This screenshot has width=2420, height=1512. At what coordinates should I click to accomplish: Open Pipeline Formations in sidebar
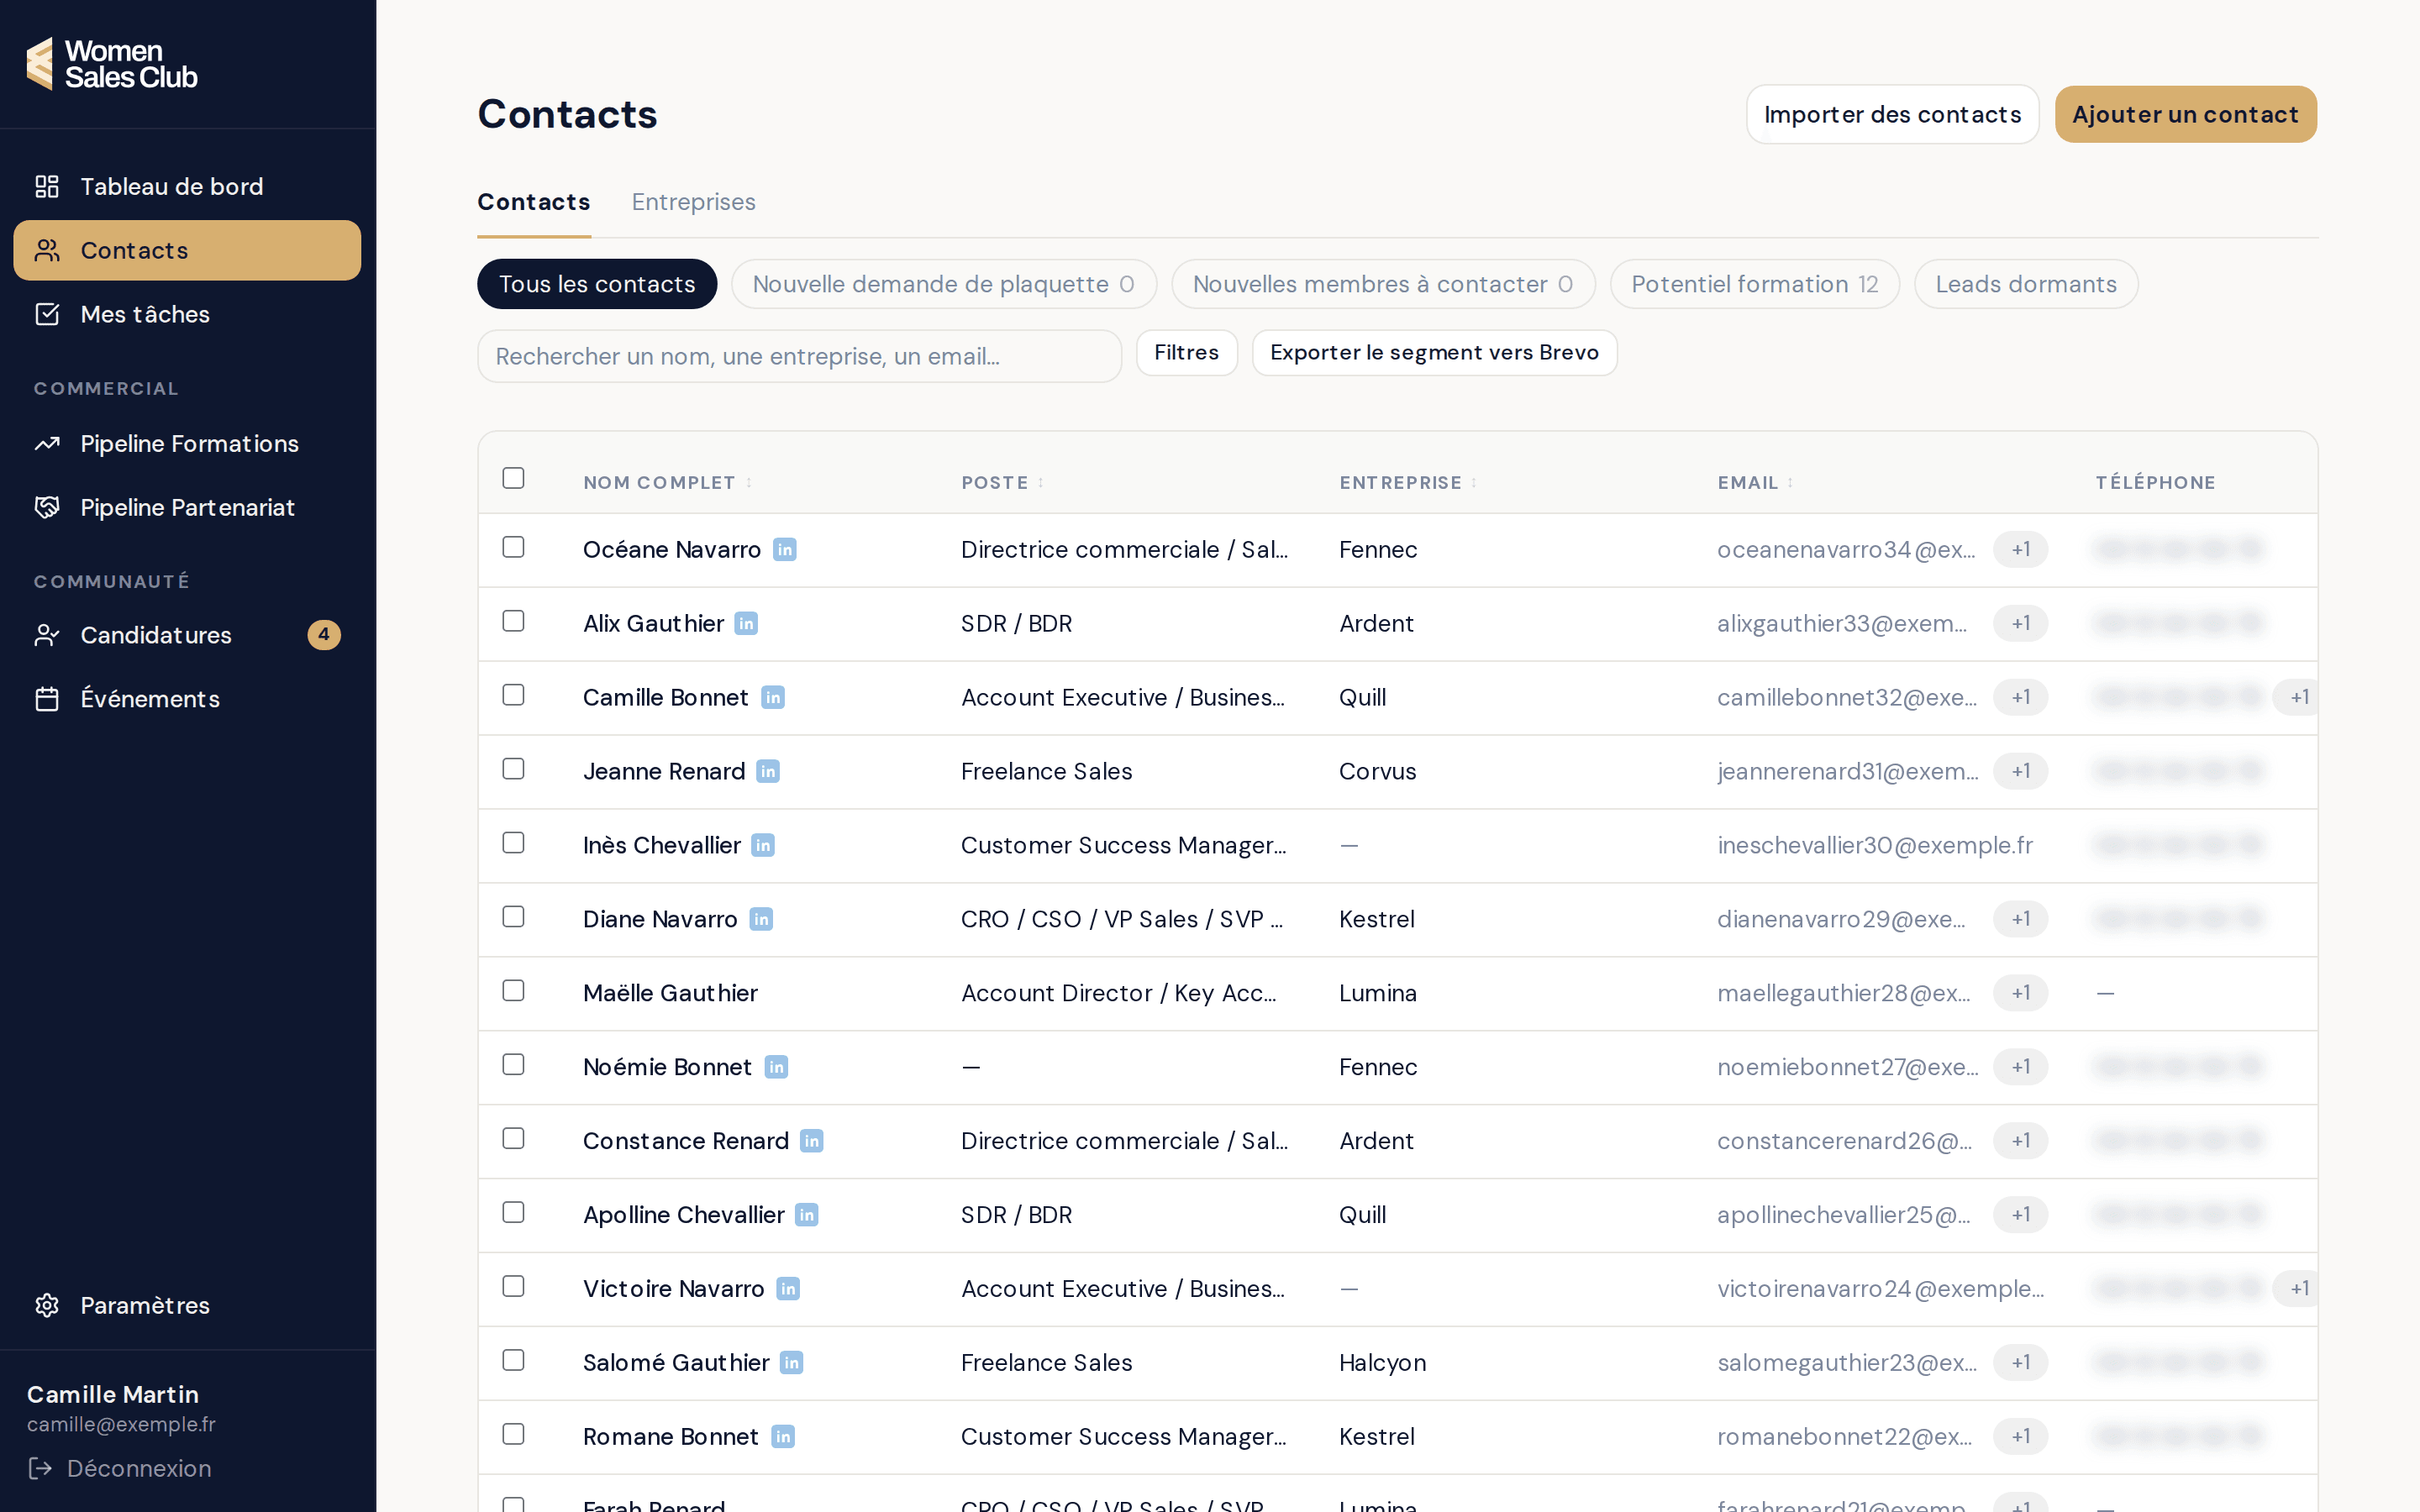pos(188,444)
